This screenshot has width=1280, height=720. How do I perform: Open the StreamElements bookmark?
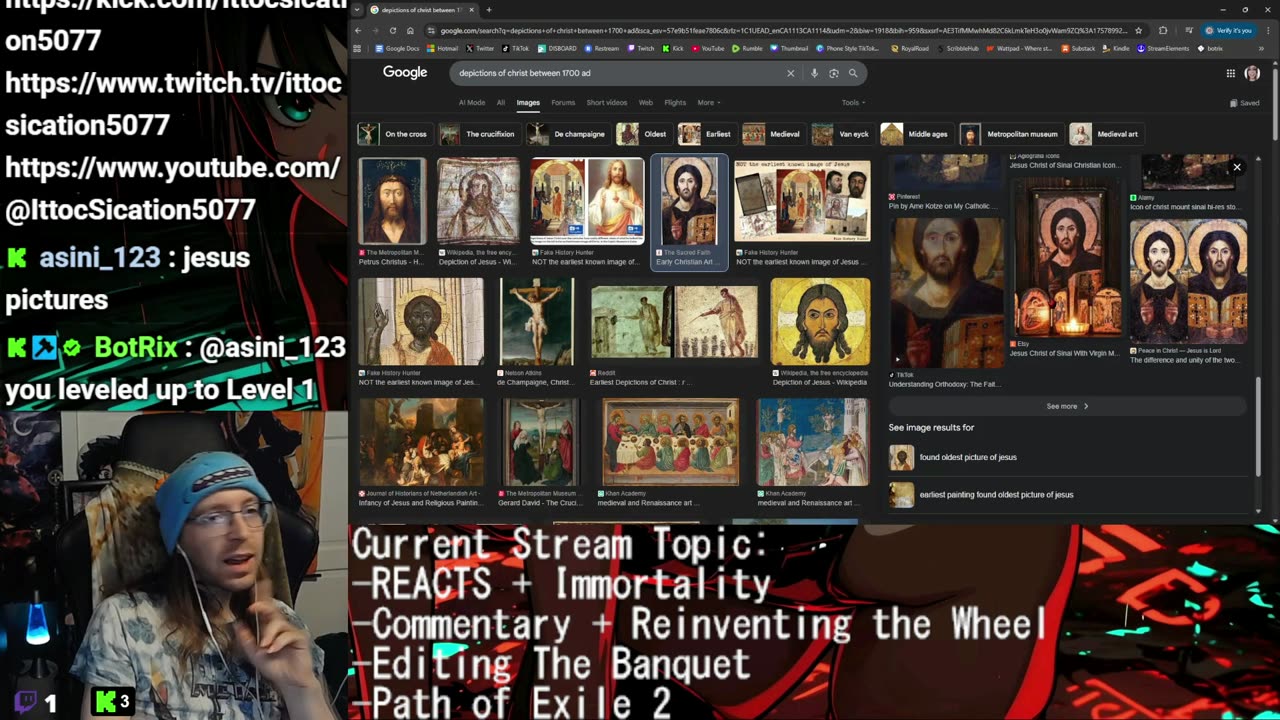(1163, 48)
